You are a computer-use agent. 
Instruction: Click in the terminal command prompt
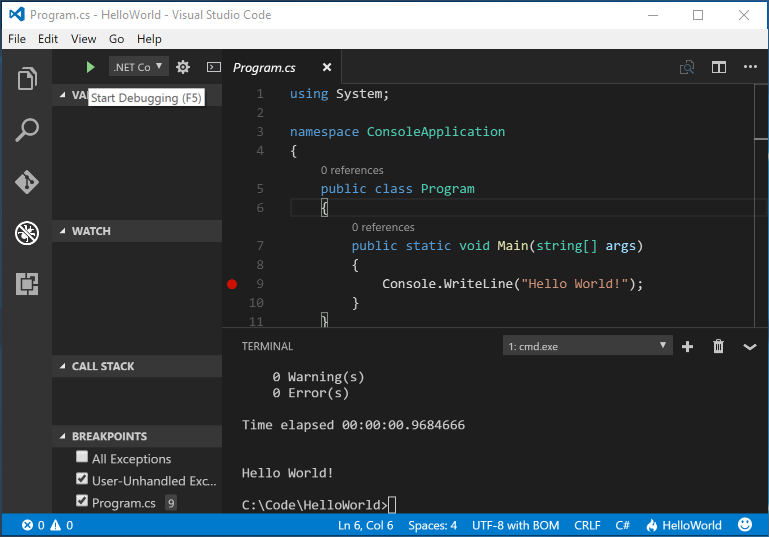coord(319,505)
